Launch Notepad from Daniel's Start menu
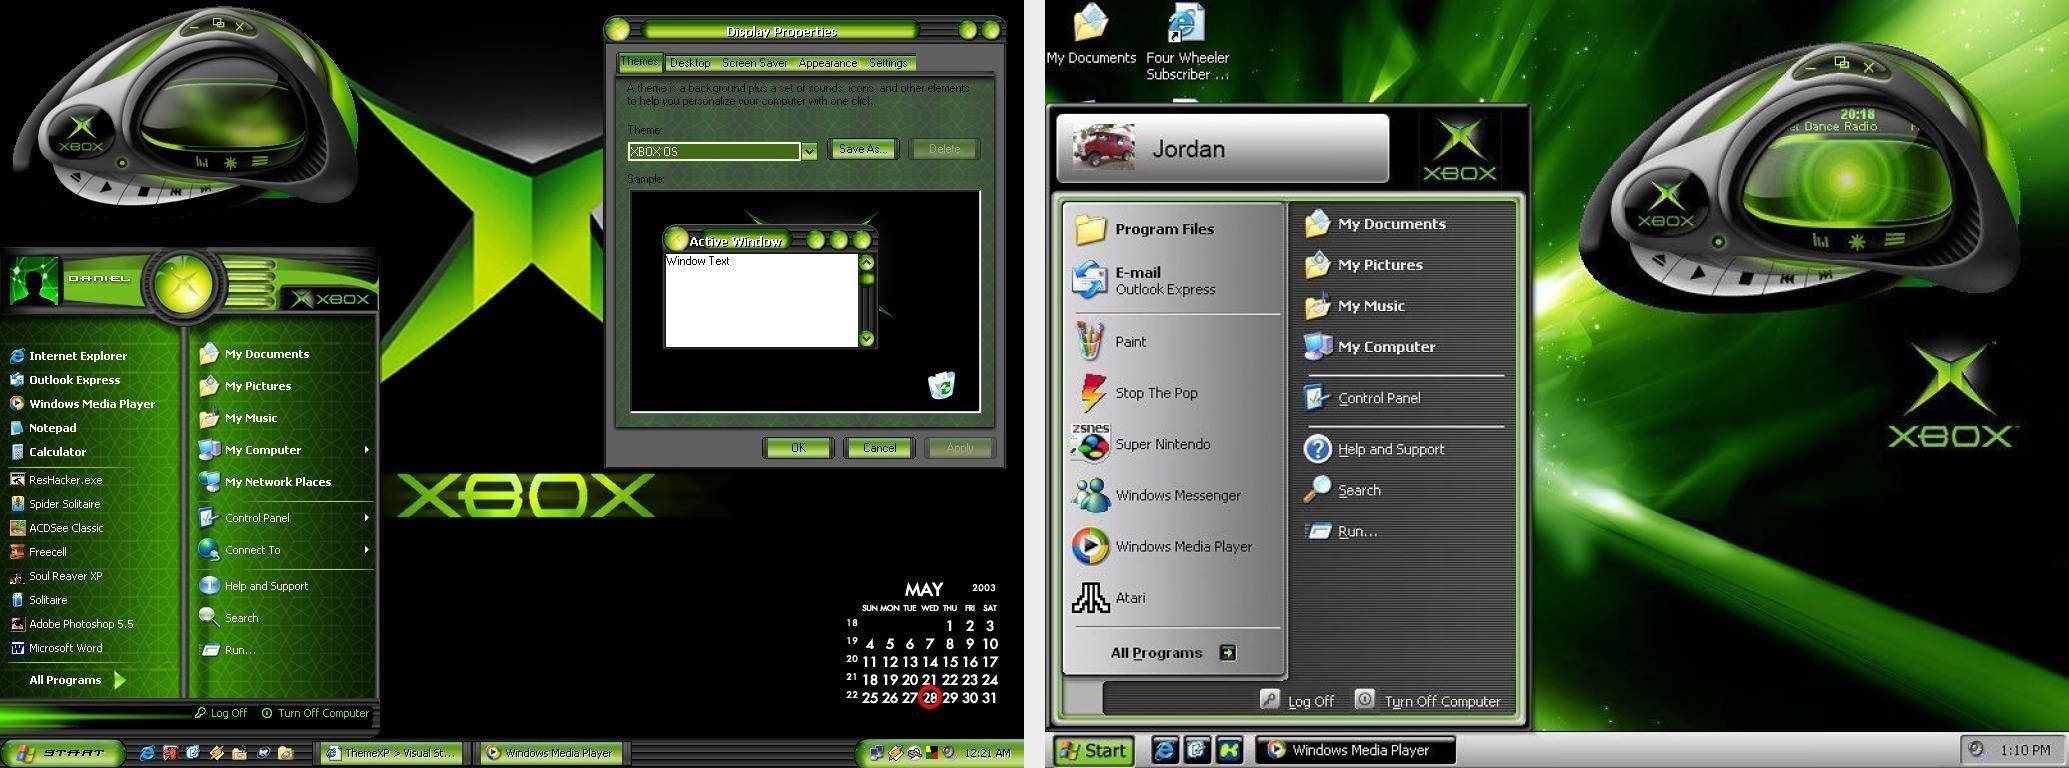The height and width of the screenshot is (768, 2069). point(43,427)
